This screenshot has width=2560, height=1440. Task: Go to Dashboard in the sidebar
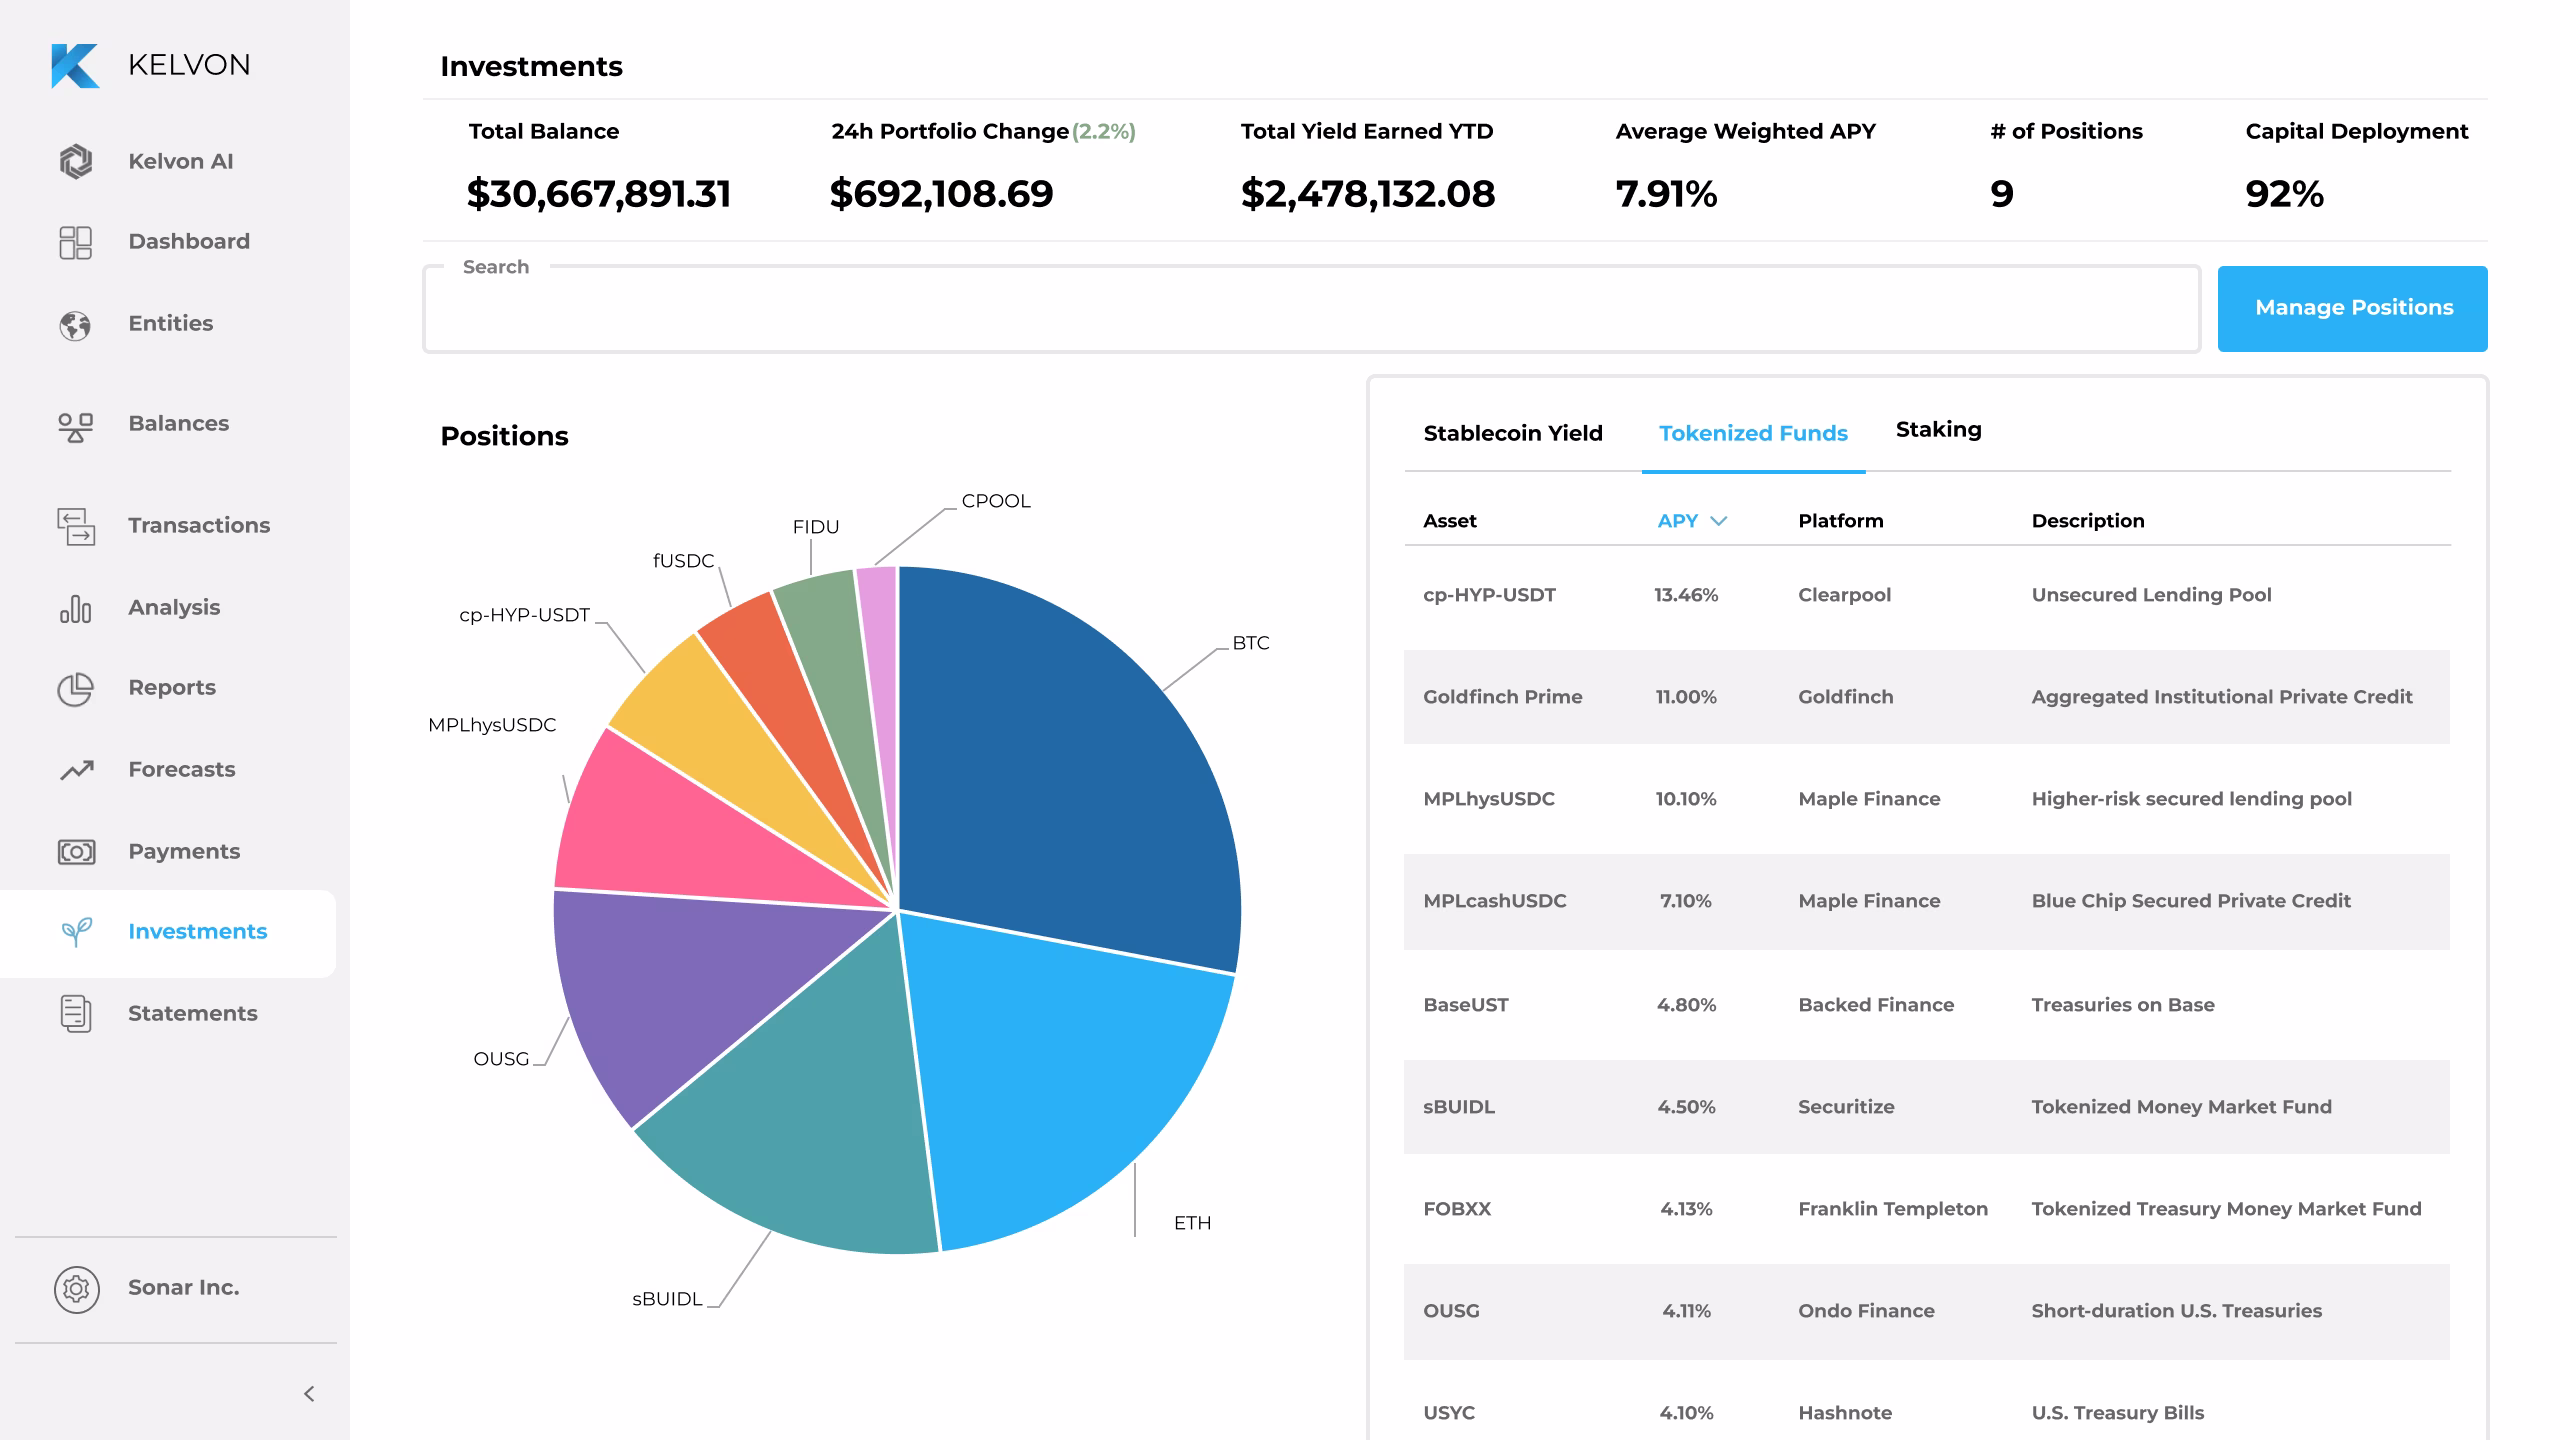189,241
